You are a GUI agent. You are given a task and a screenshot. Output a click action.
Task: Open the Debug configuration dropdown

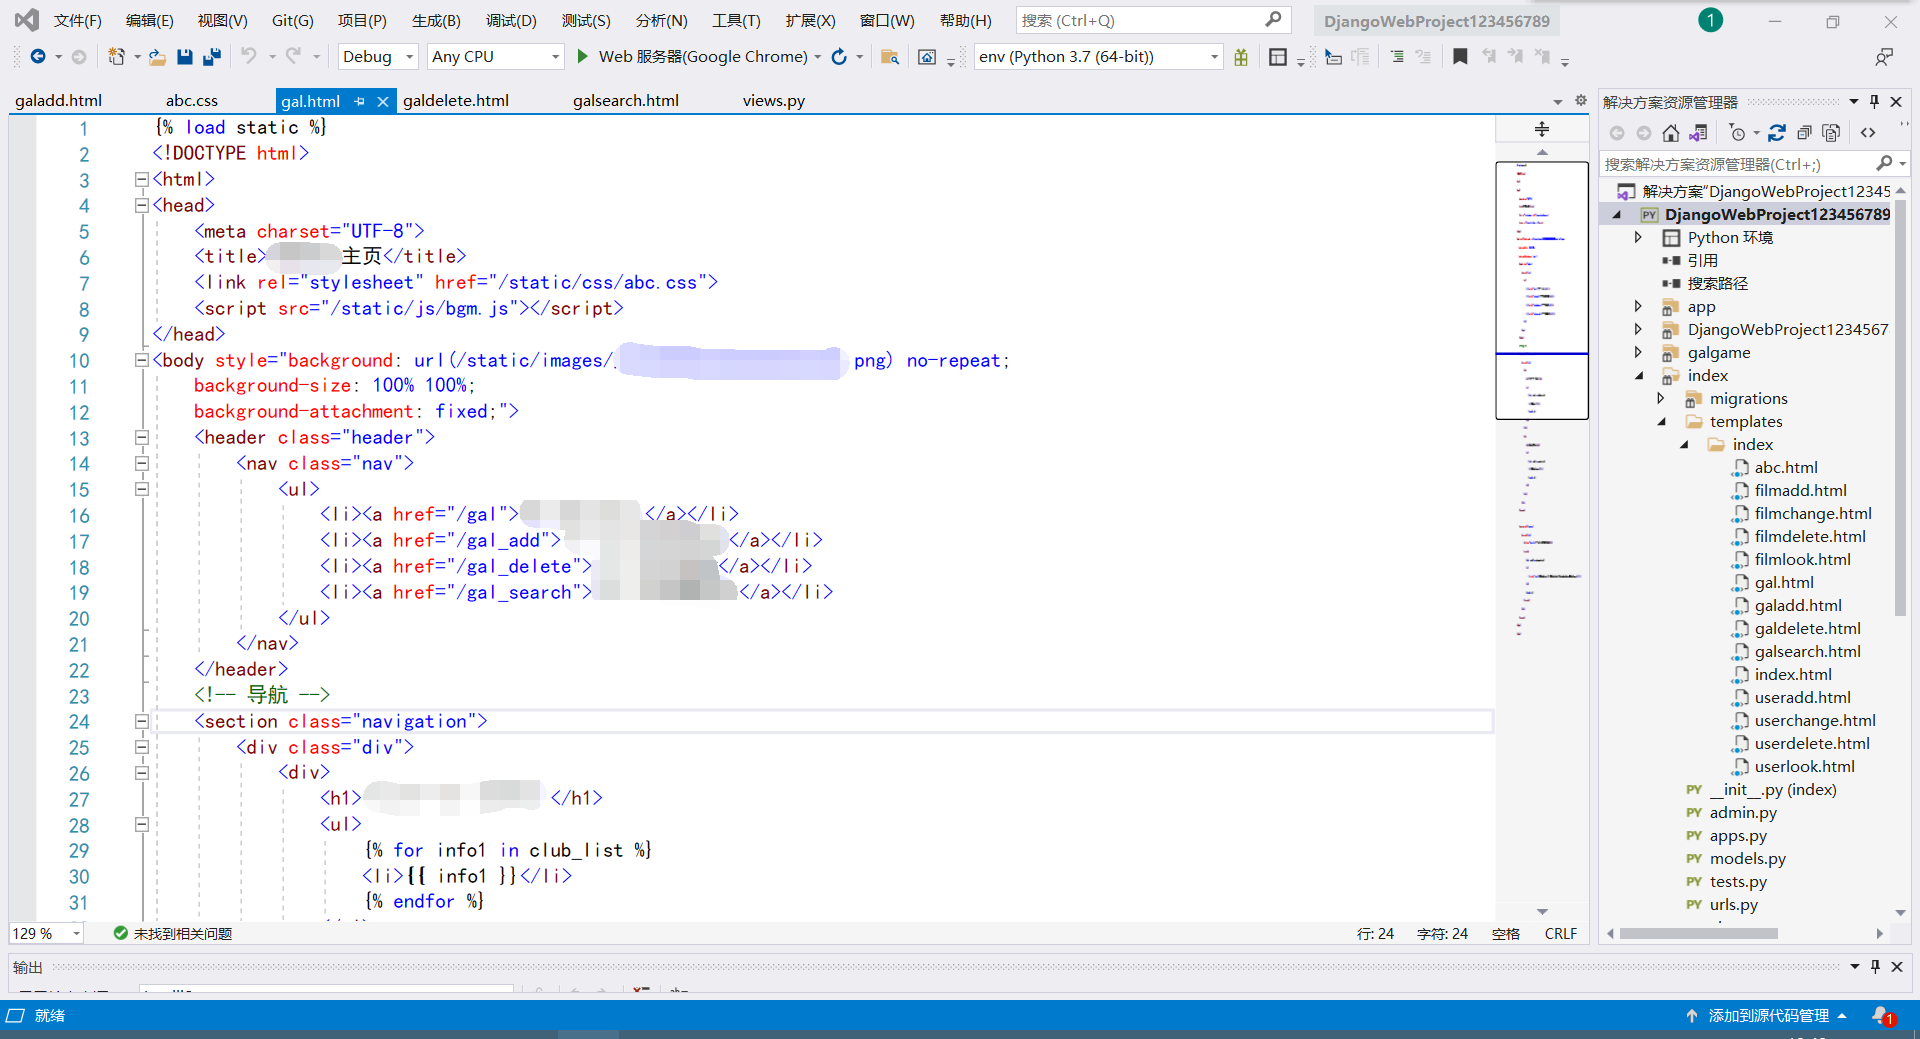click(x=378, y=57)
